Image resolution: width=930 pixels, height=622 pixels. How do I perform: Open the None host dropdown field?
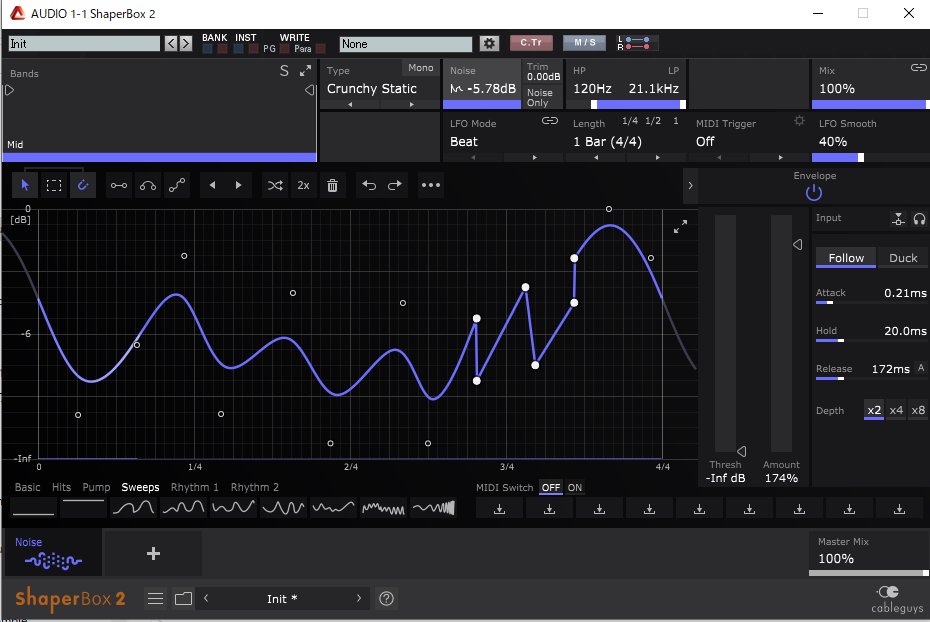[406, 44]
